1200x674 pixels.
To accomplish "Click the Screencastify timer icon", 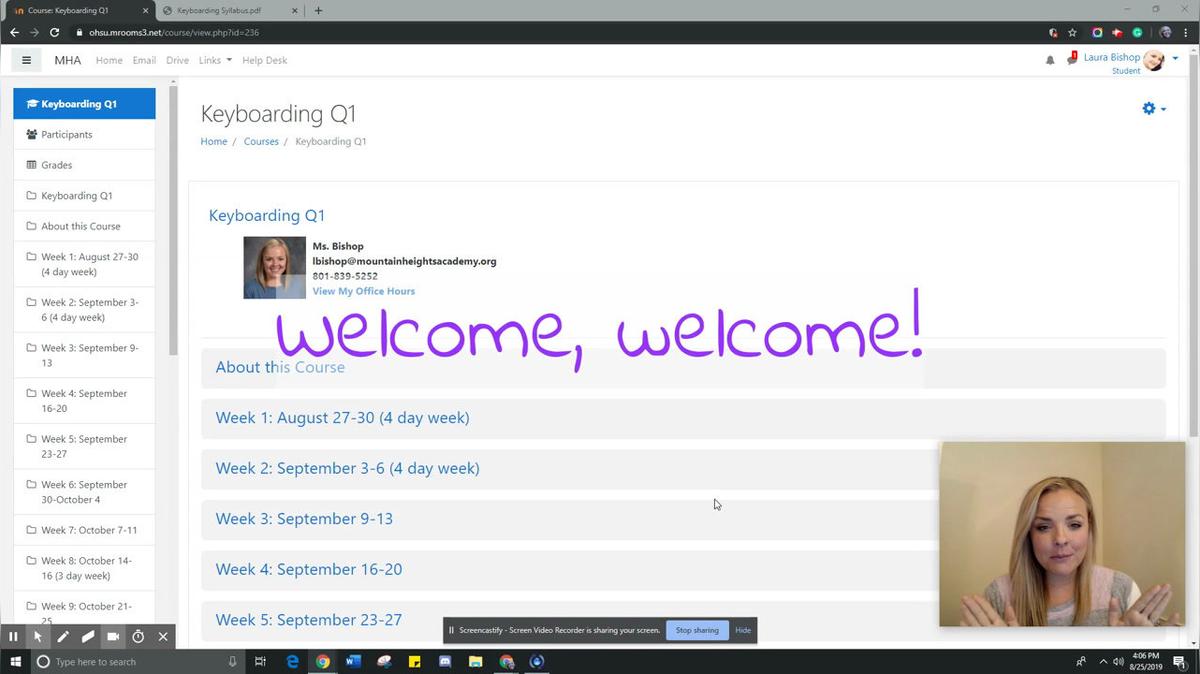I will pyautogui.click(x=138, y=636).
